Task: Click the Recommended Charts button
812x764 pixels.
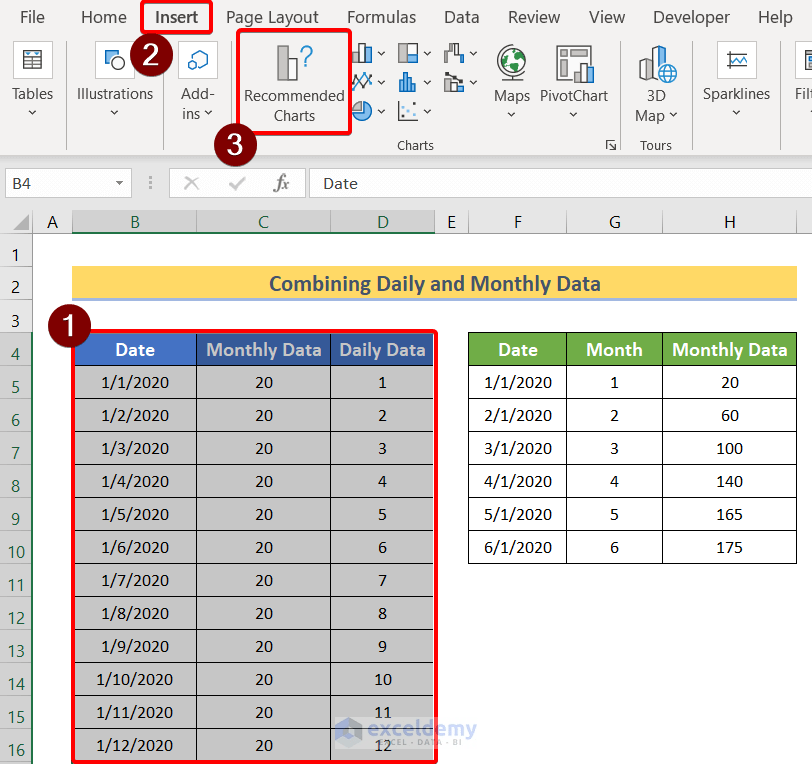Action: coord(293,82)
